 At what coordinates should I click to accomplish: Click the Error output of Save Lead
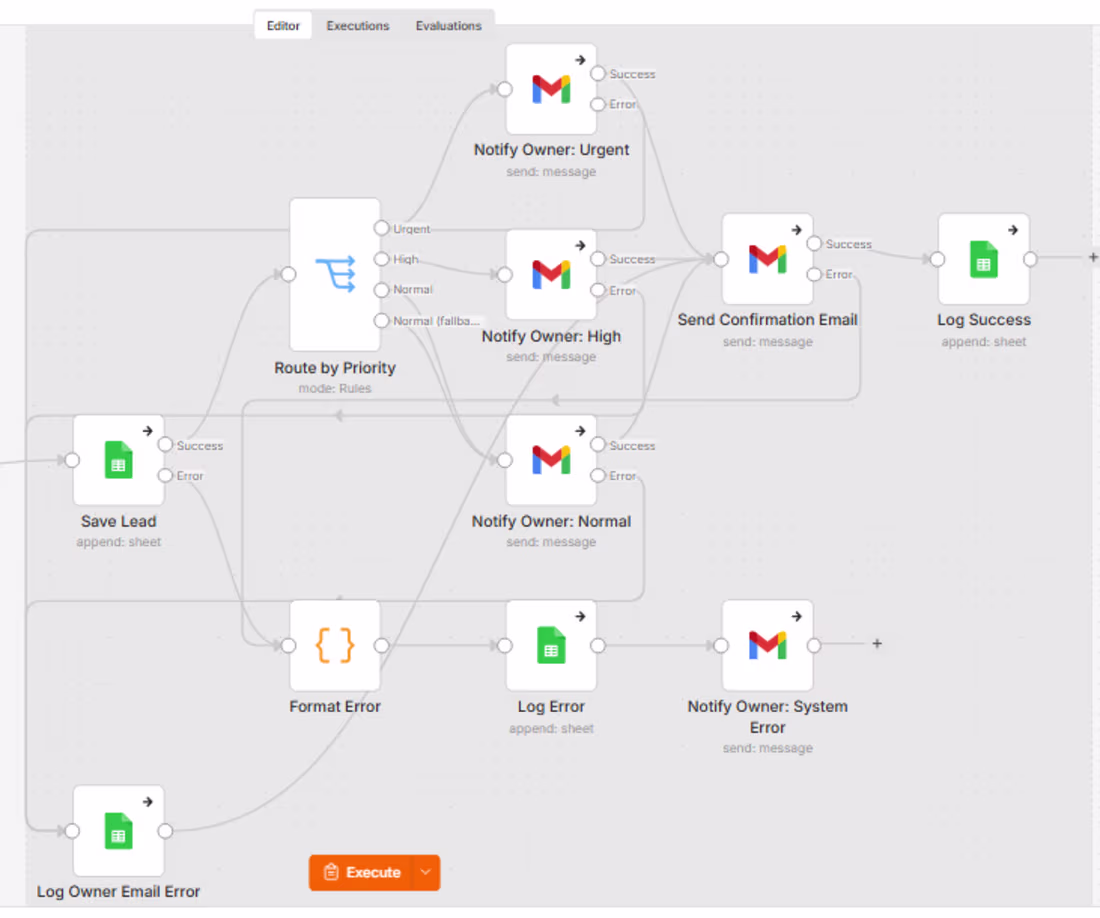[165, 475]
